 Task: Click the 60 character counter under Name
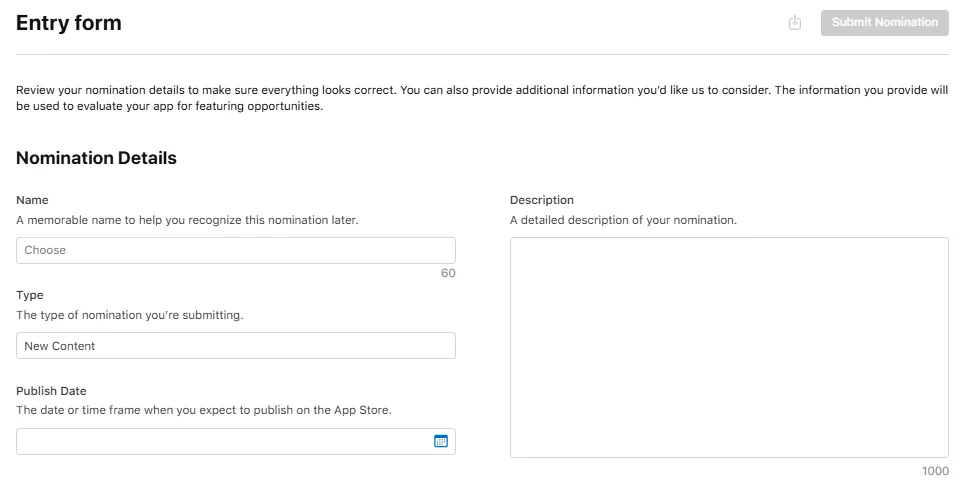(448, 273)
